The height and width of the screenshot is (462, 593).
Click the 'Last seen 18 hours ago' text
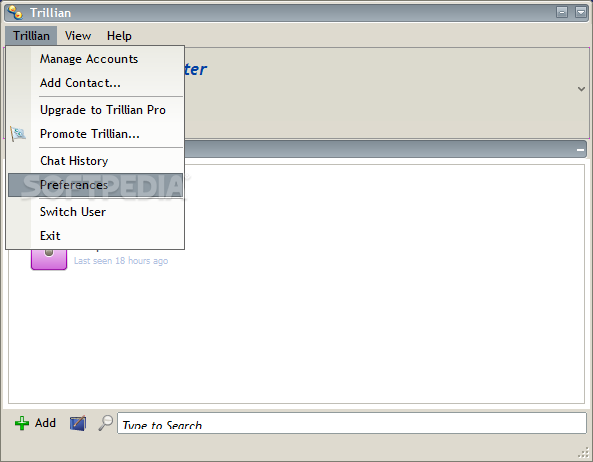(121, 261)
